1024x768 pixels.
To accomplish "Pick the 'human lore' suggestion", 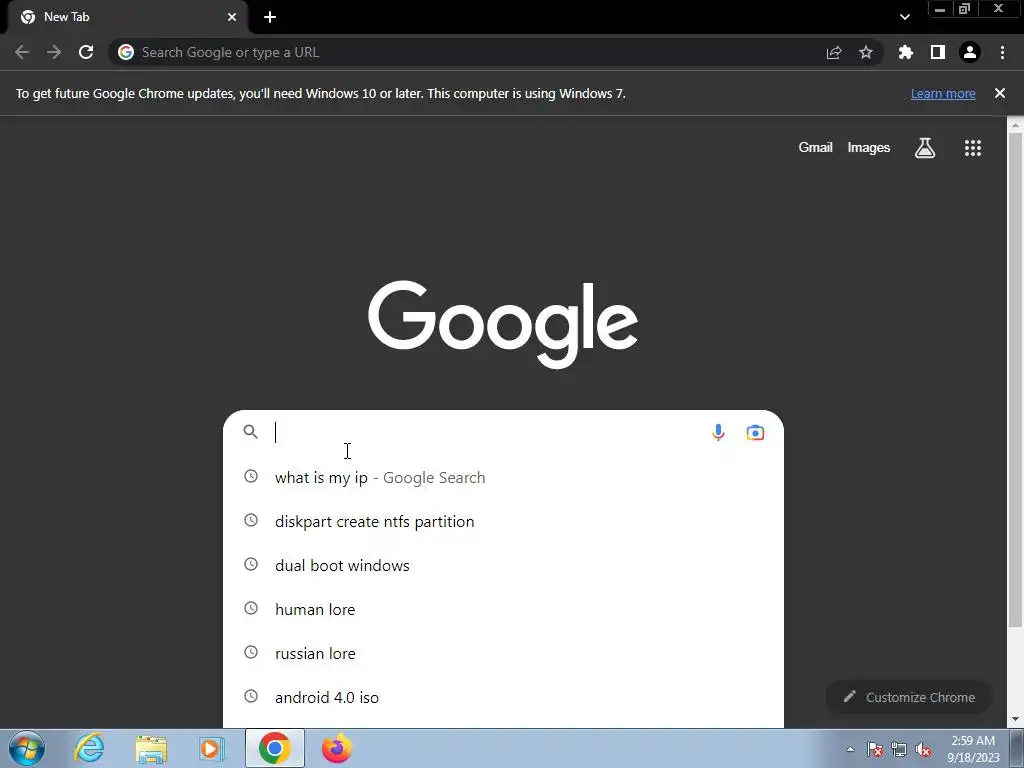I will [x=504, y=609].
